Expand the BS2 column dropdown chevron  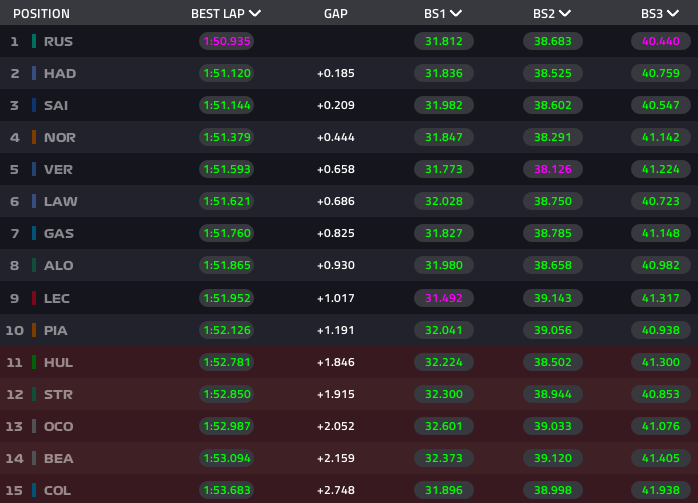tap(565, 14)
